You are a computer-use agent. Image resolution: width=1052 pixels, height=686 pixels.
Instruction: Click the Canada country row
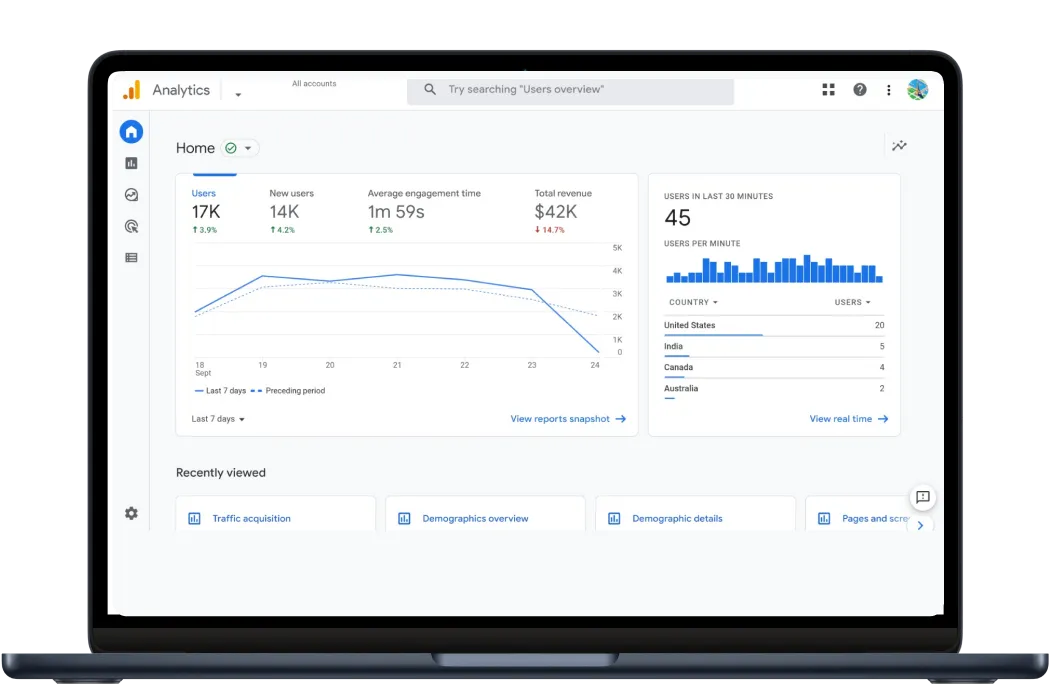point(774,368)
